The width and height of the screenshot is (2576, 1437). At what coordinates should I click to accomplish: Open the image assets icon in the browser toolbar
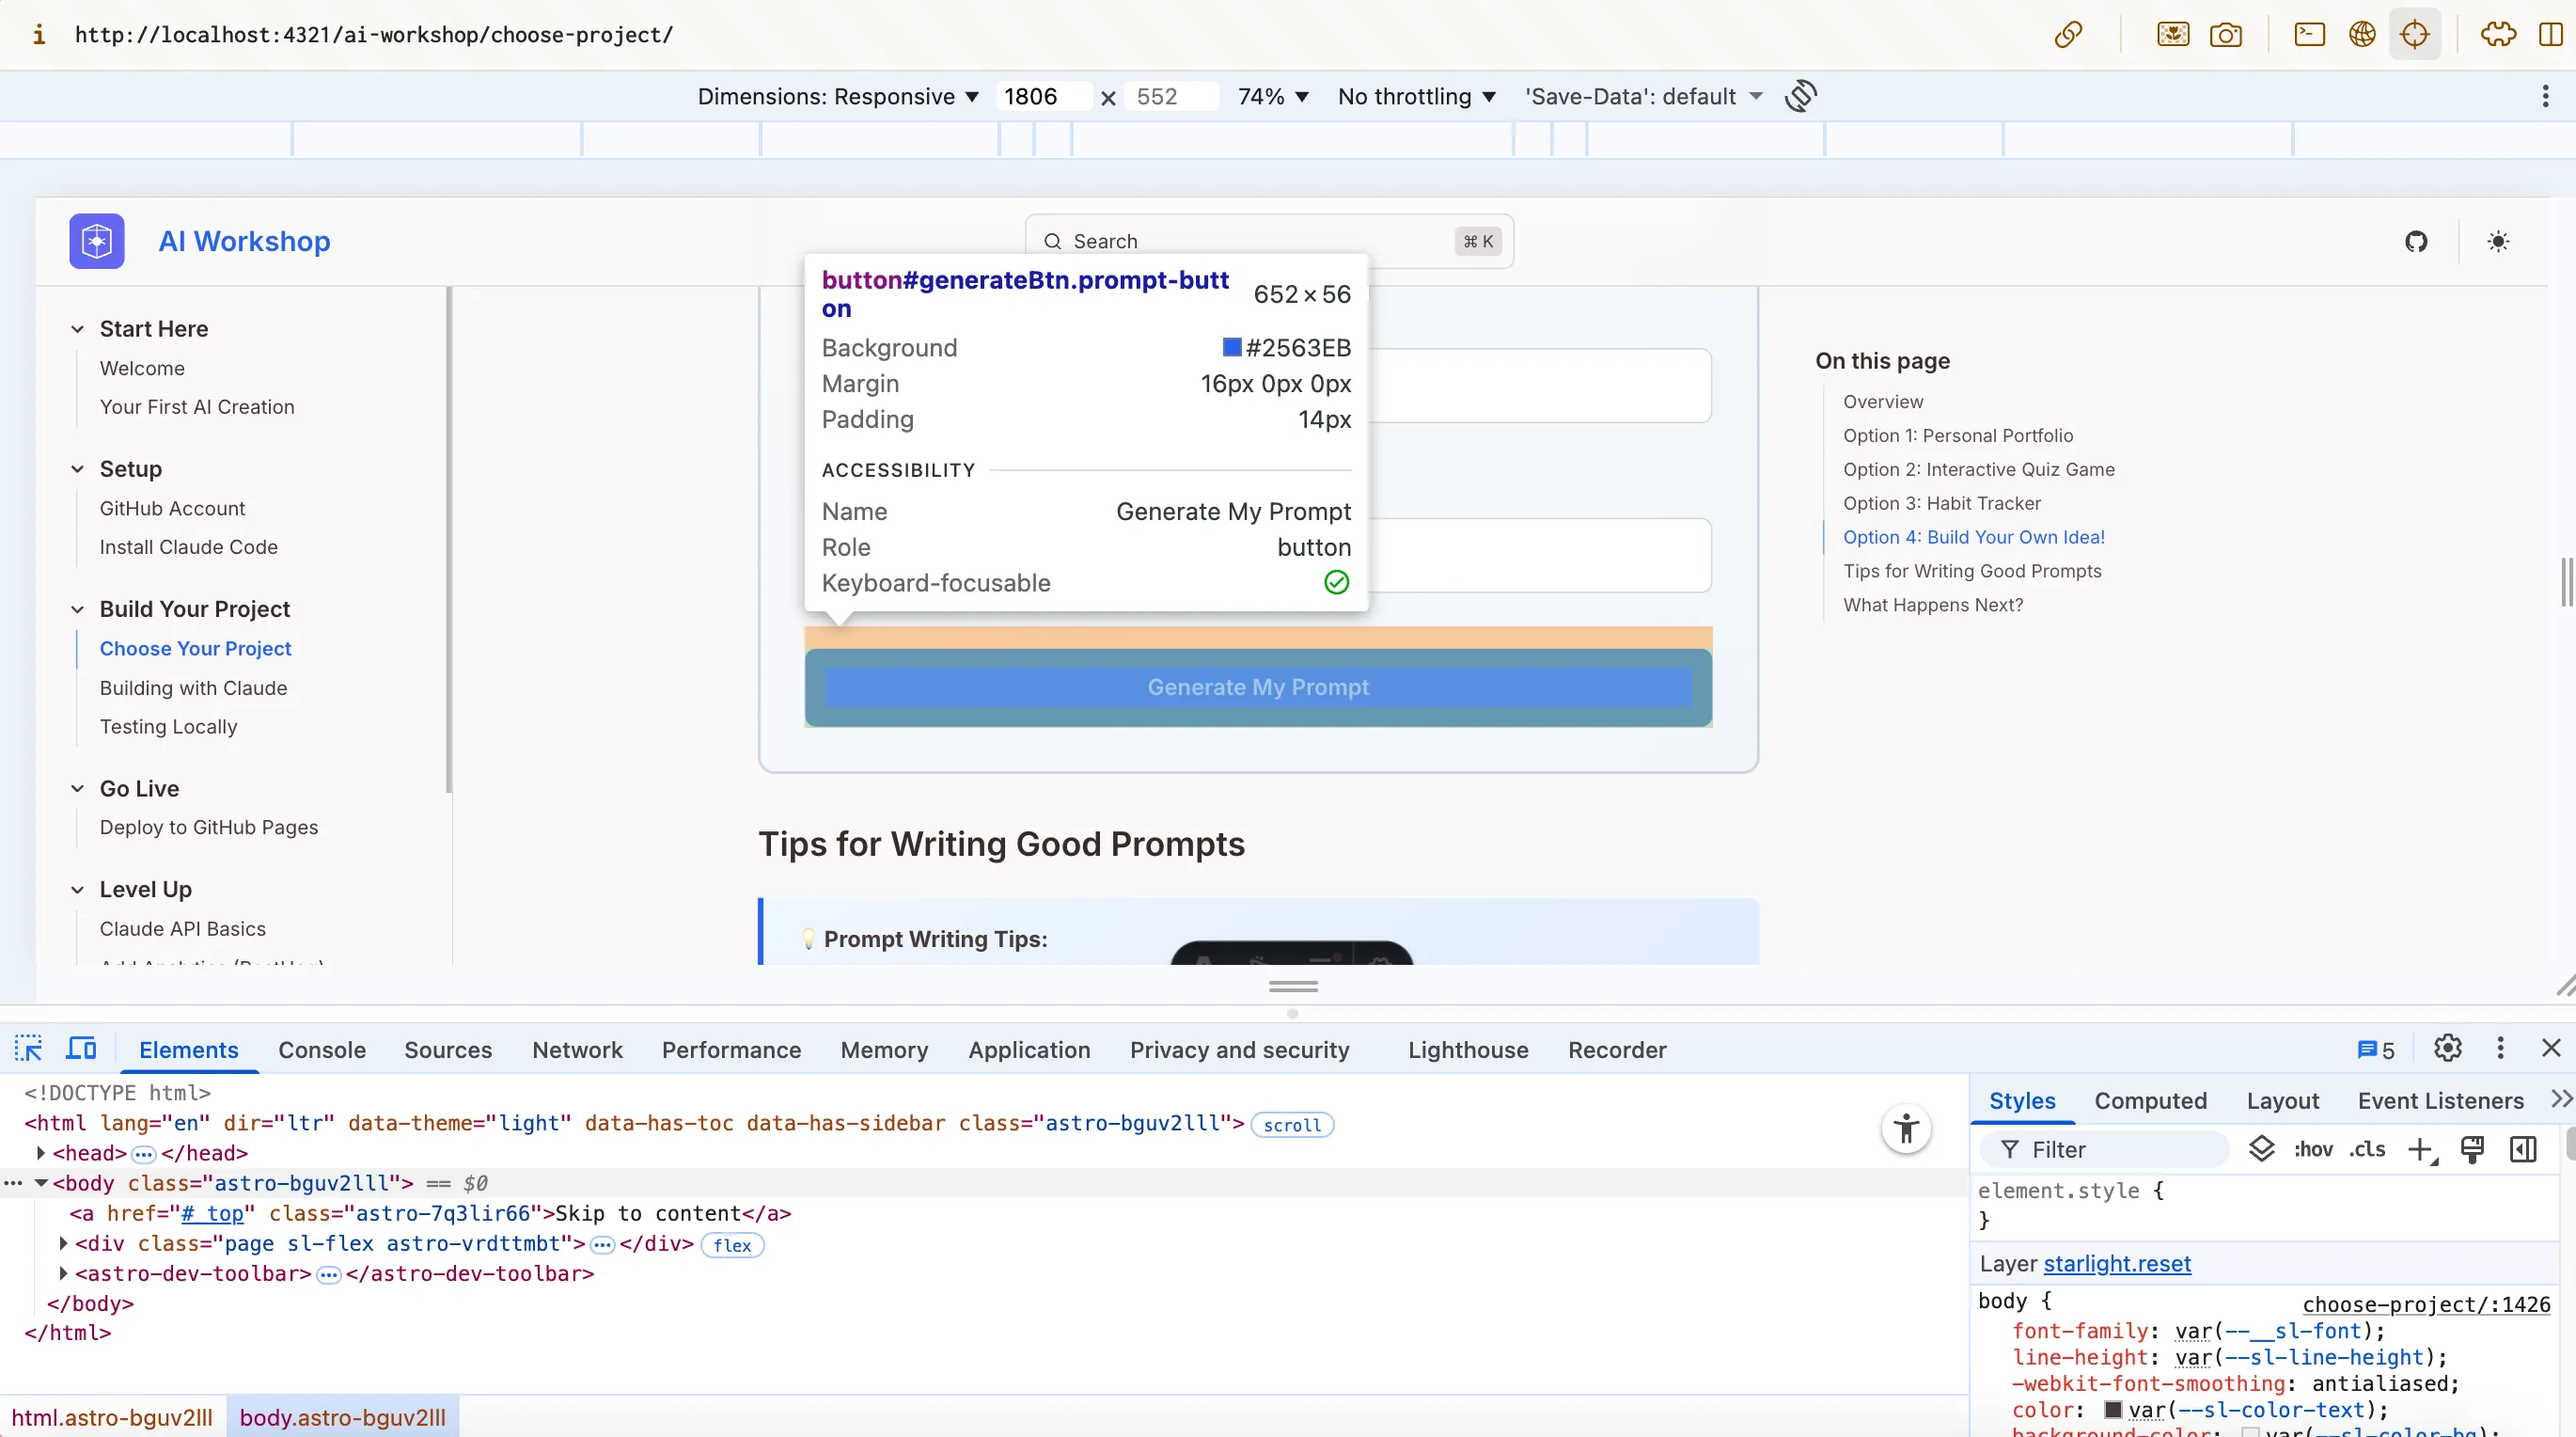[x=2173, y=35]
